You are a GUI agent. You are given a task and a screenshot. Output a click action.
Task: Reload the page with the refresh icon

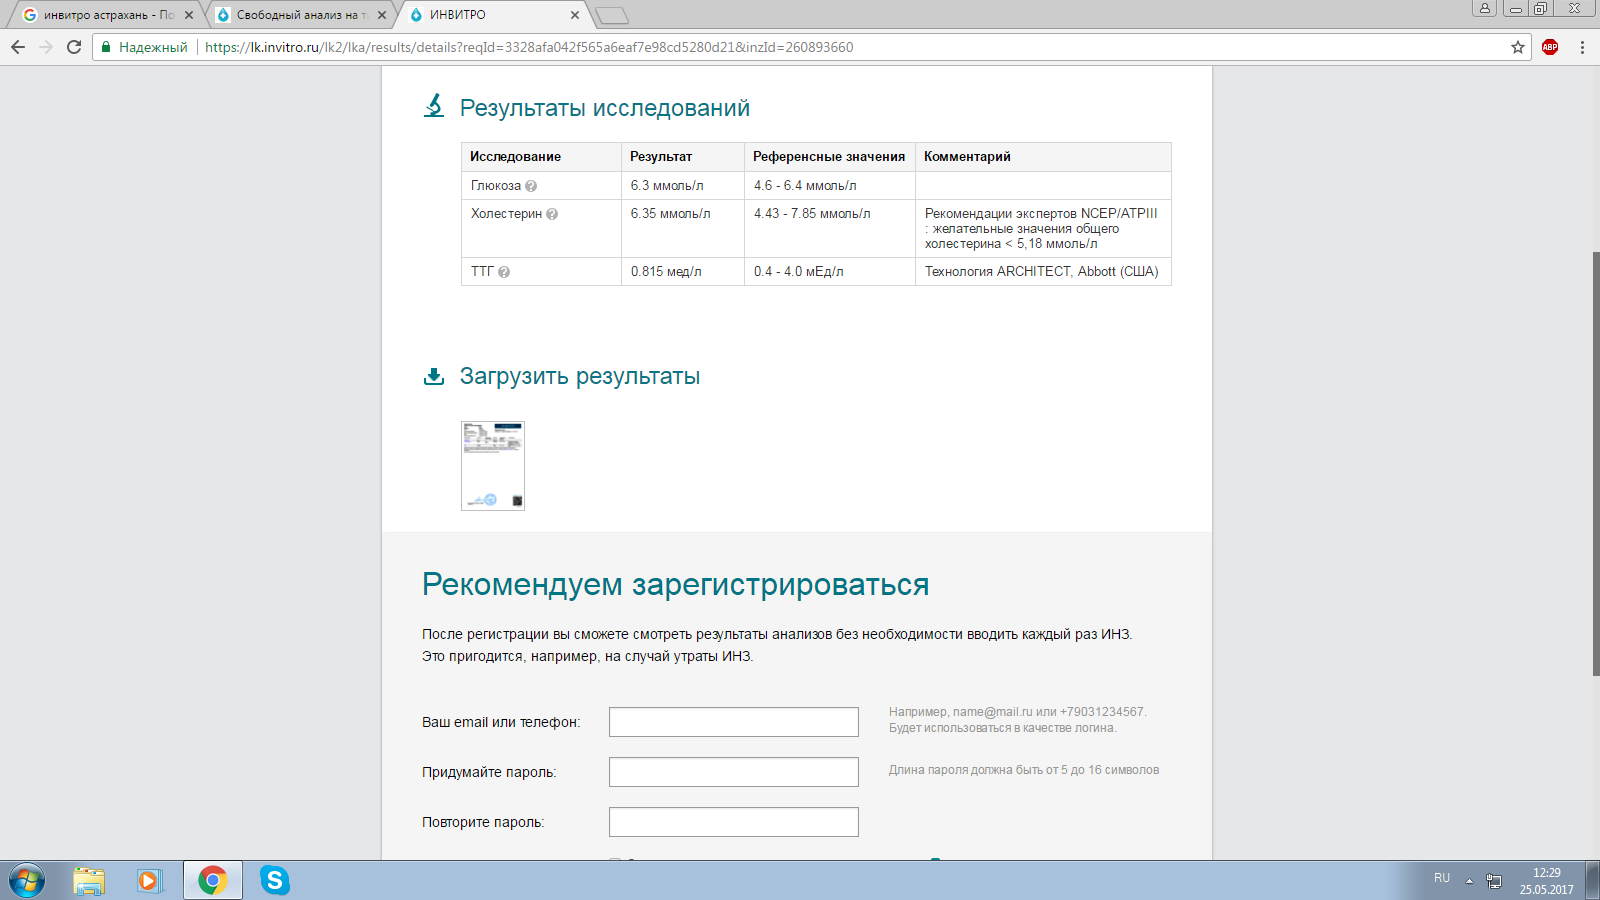(74, 47)
